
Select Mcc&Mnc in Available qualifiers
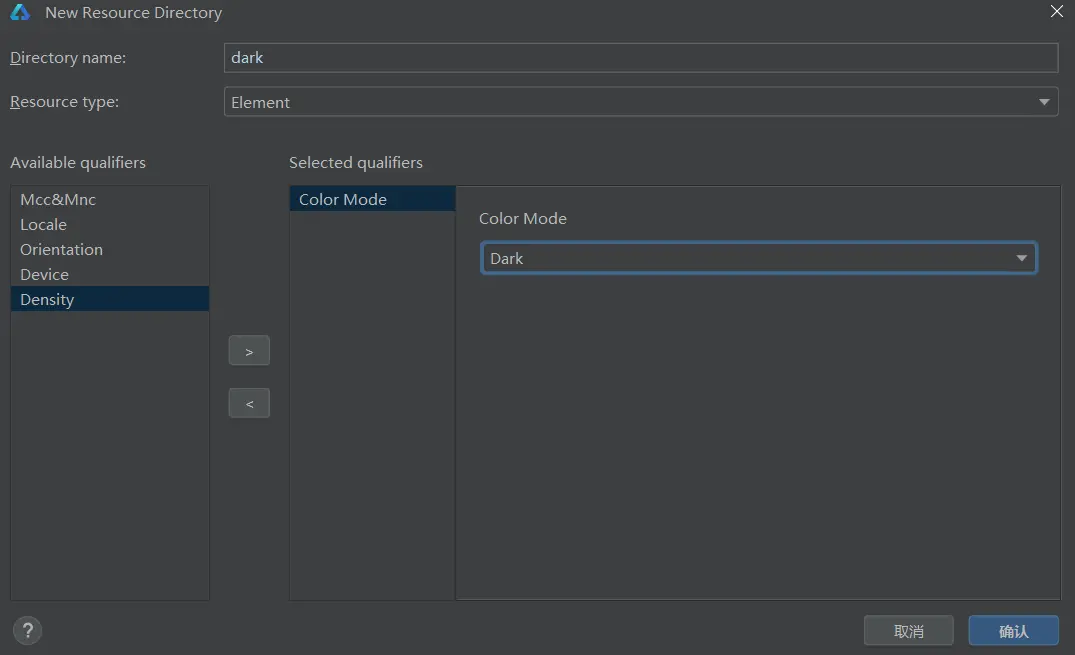coord(58,199)
